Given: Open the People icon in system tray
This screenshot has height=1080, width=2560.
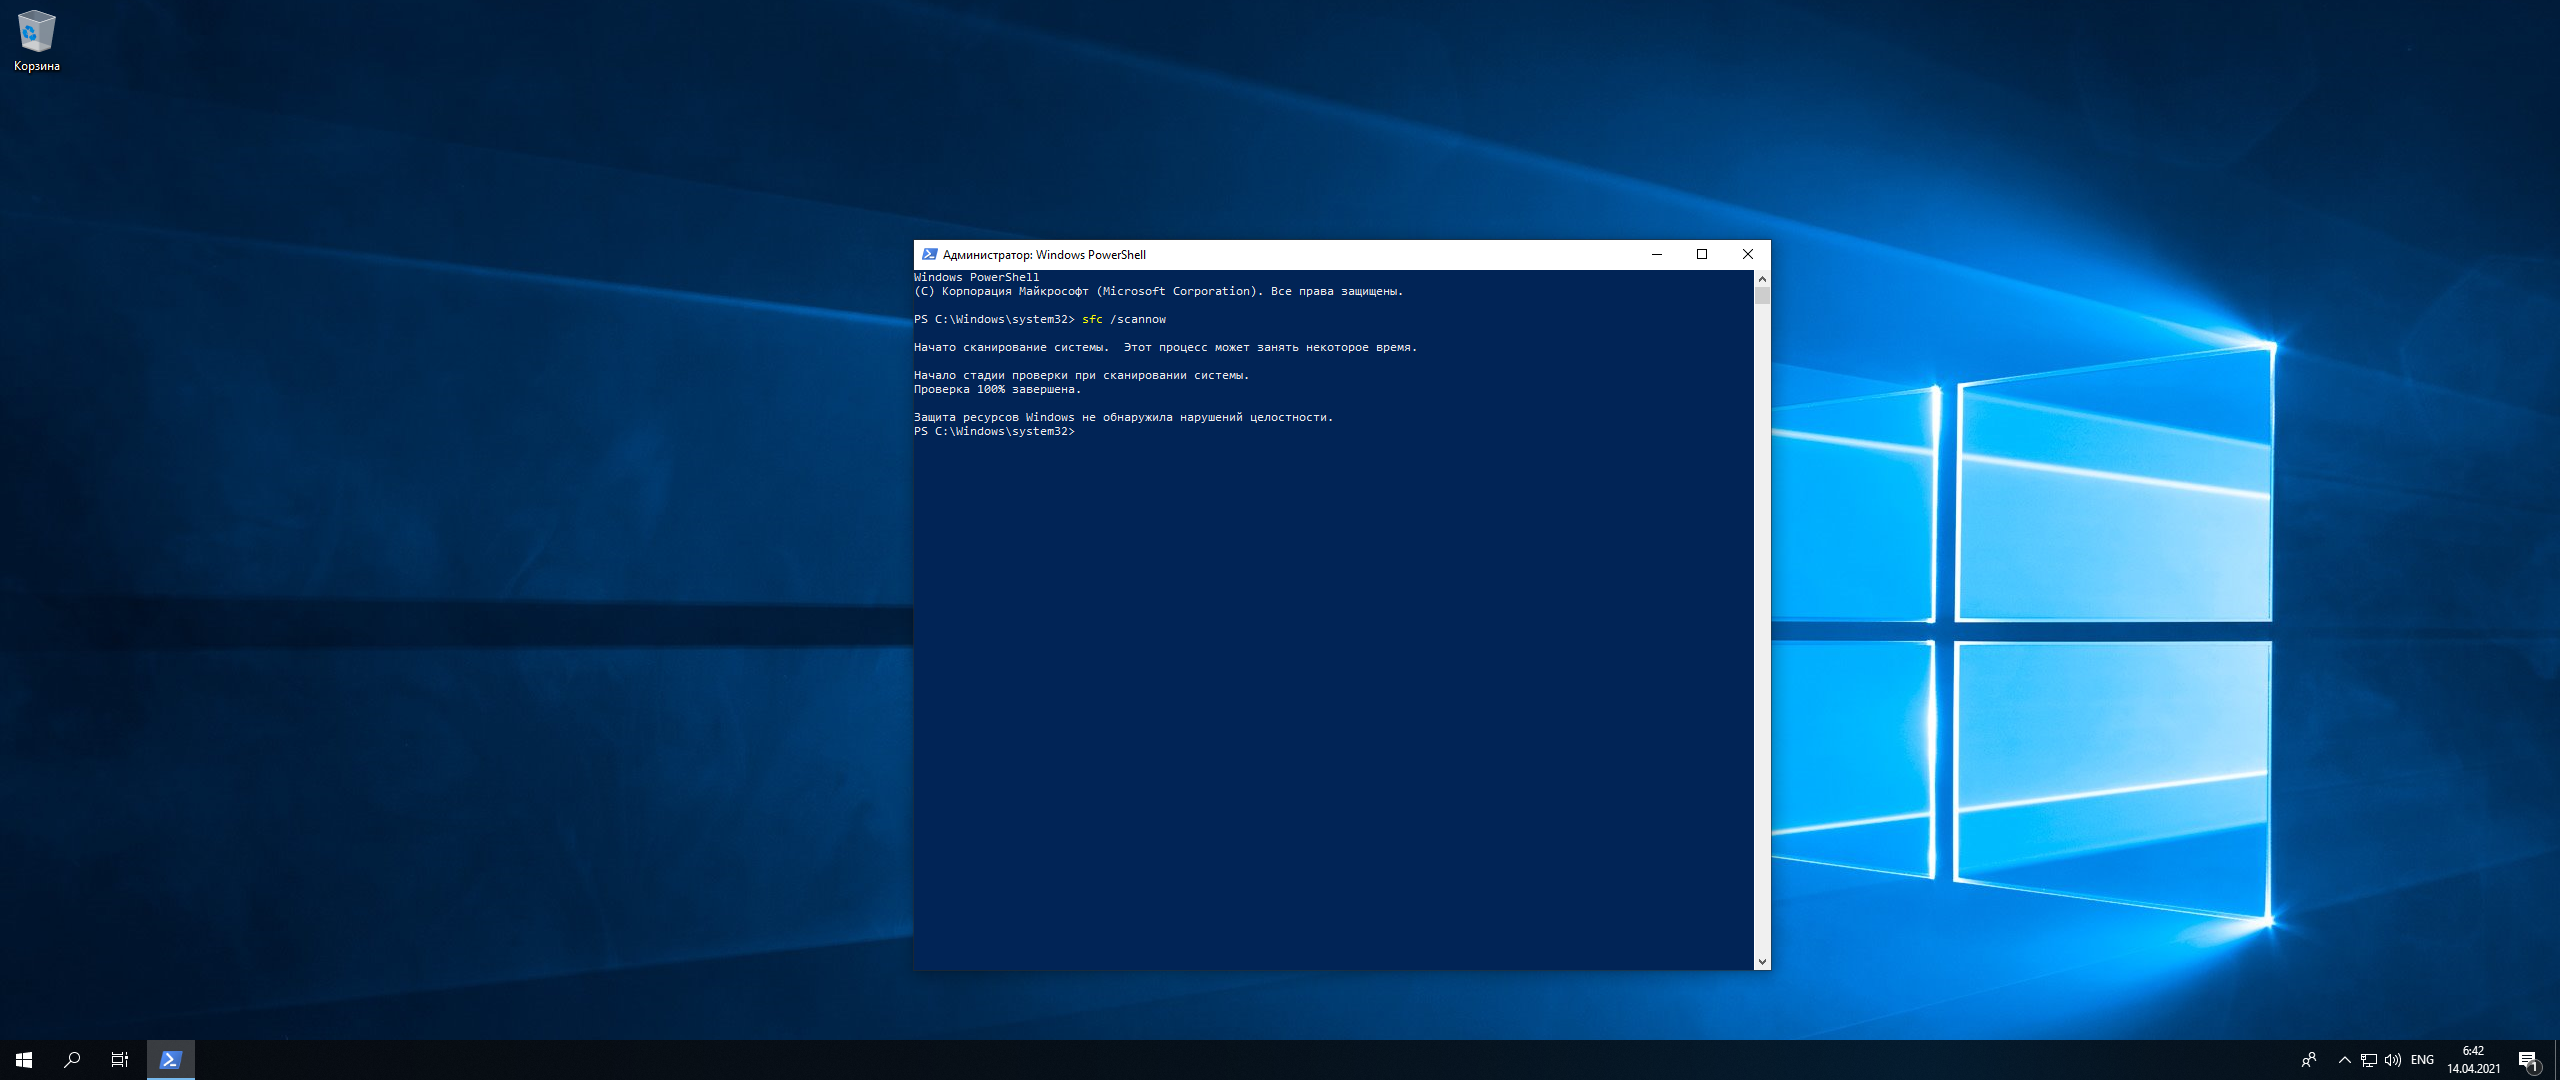Looking at the screenshot, I should pyautogui.click(x=2309, y=1060).
